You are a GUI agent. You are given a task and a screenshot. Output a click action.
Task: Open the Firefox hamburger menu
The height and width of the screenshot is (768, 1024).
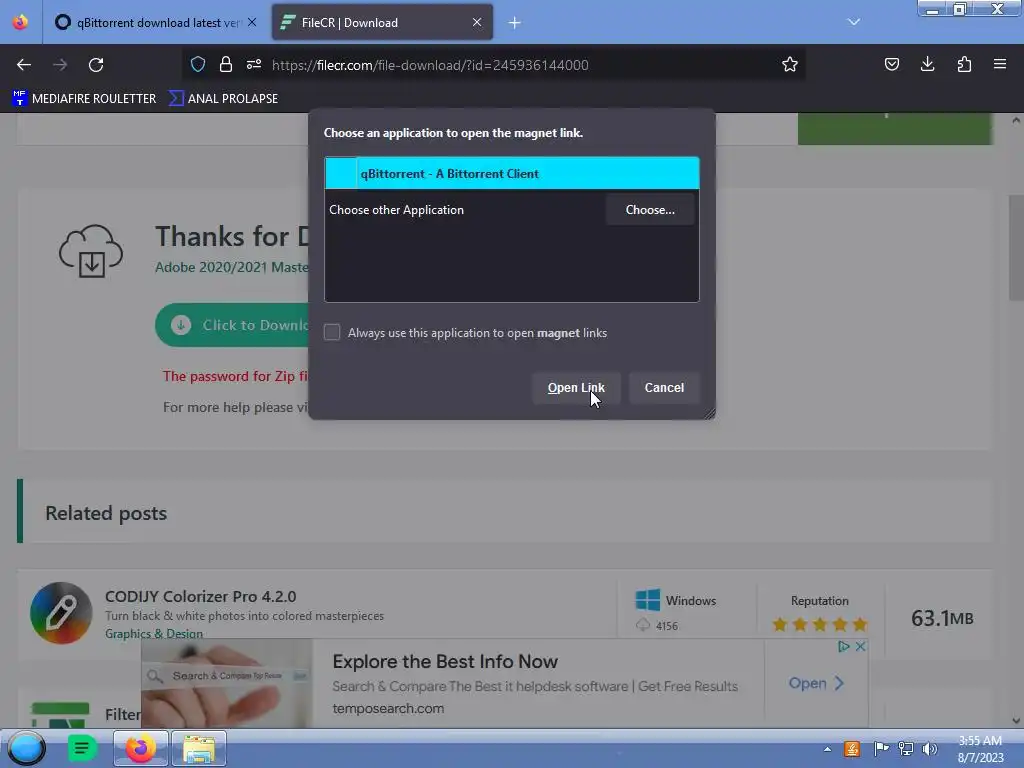pos(1000,64)
